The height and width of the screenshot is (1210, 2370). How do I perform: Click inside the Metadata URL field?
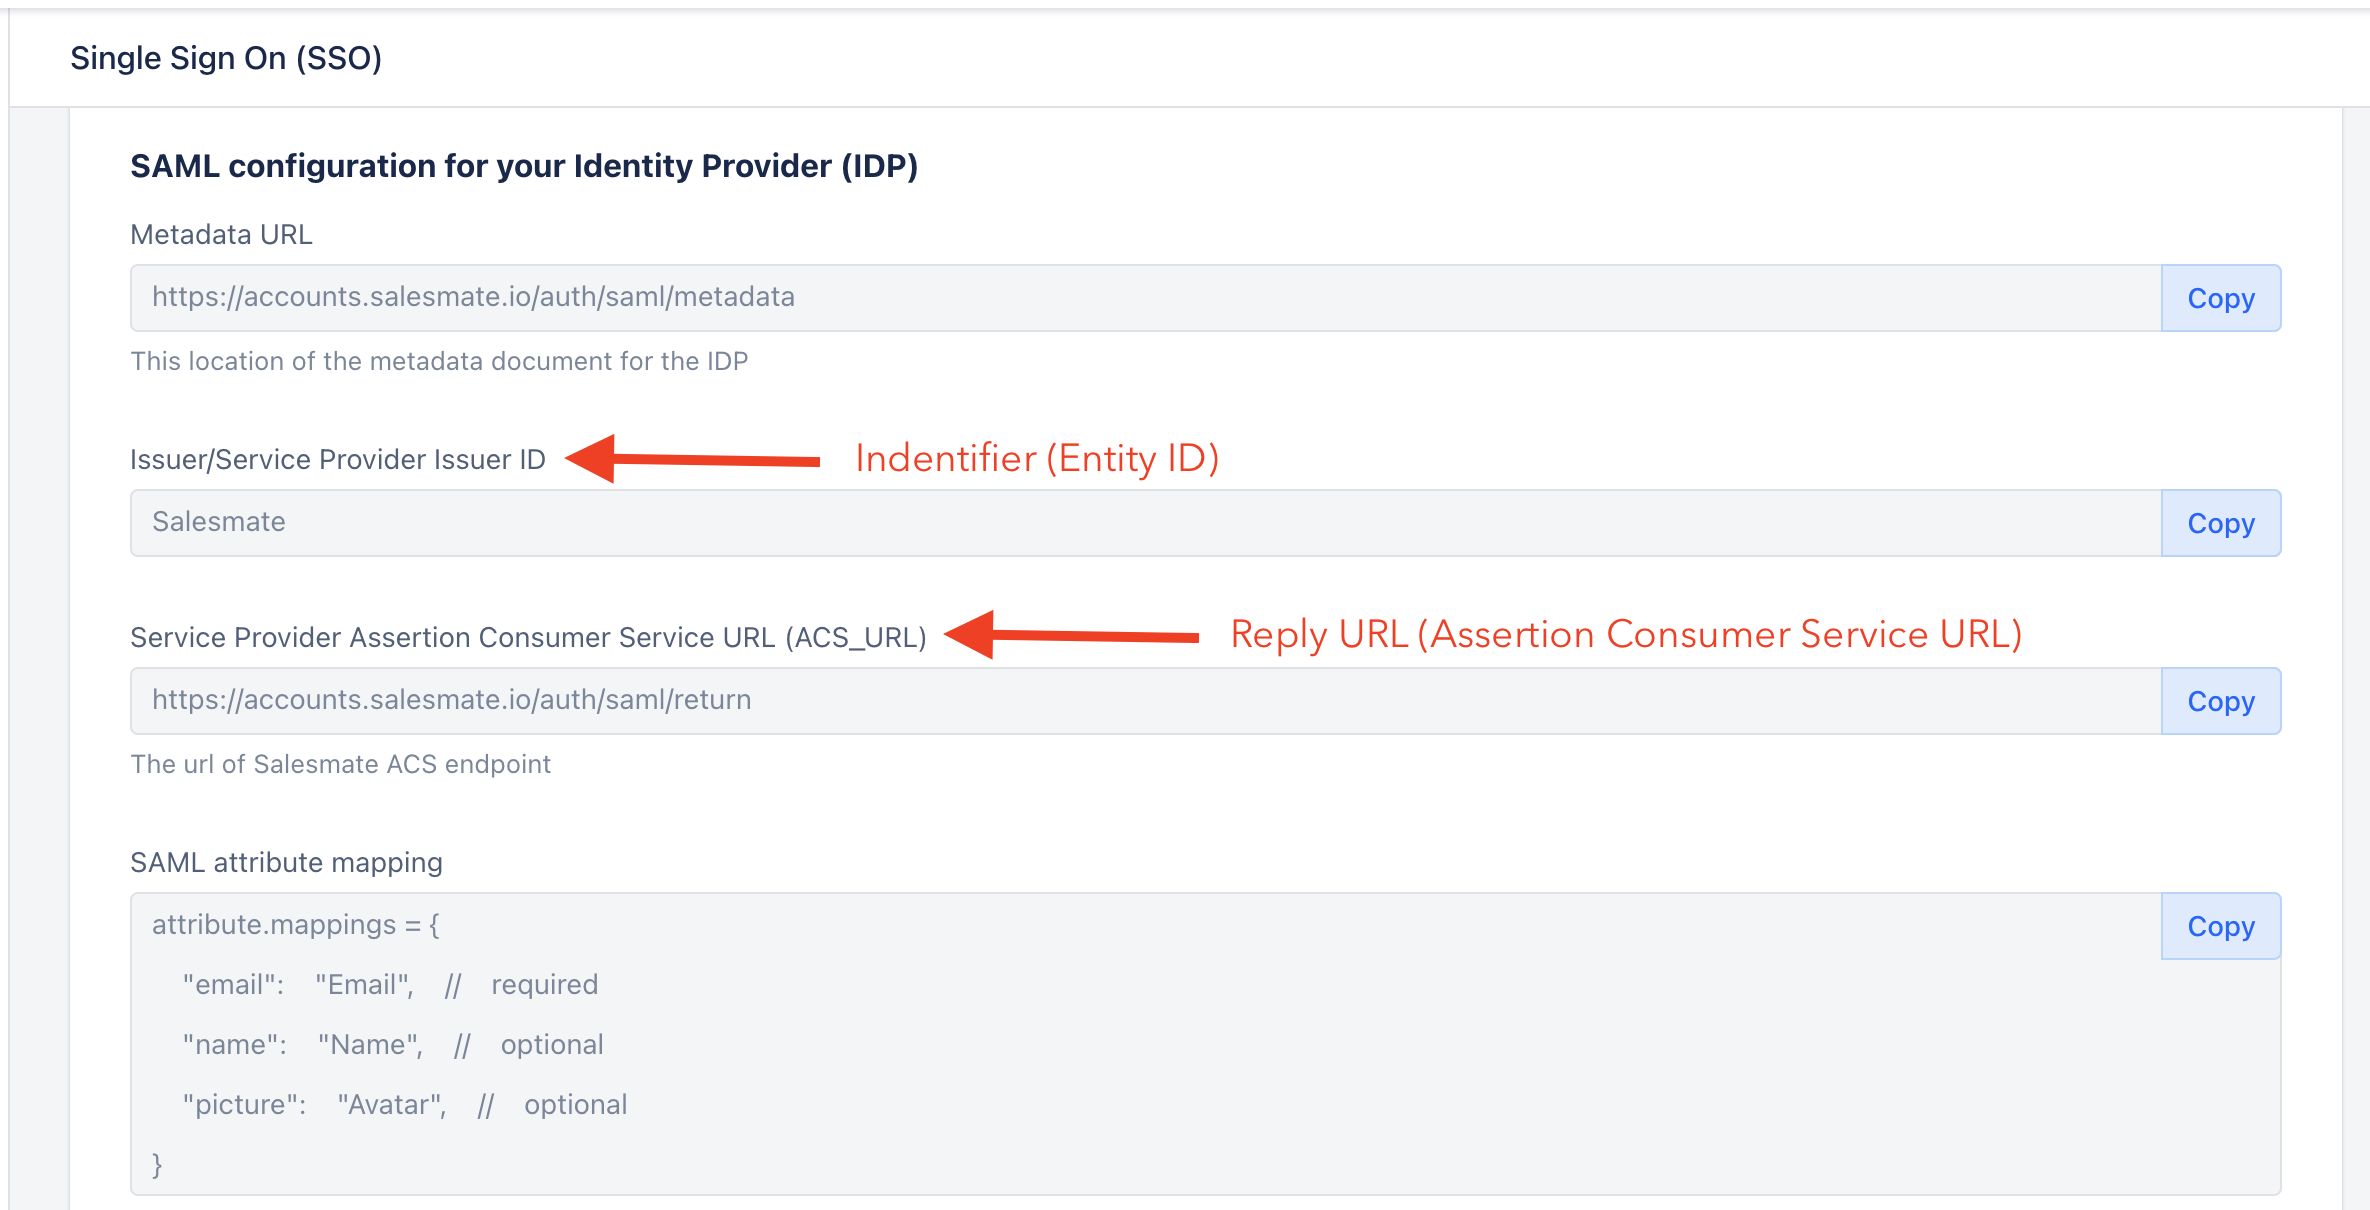pos(1146,298)
